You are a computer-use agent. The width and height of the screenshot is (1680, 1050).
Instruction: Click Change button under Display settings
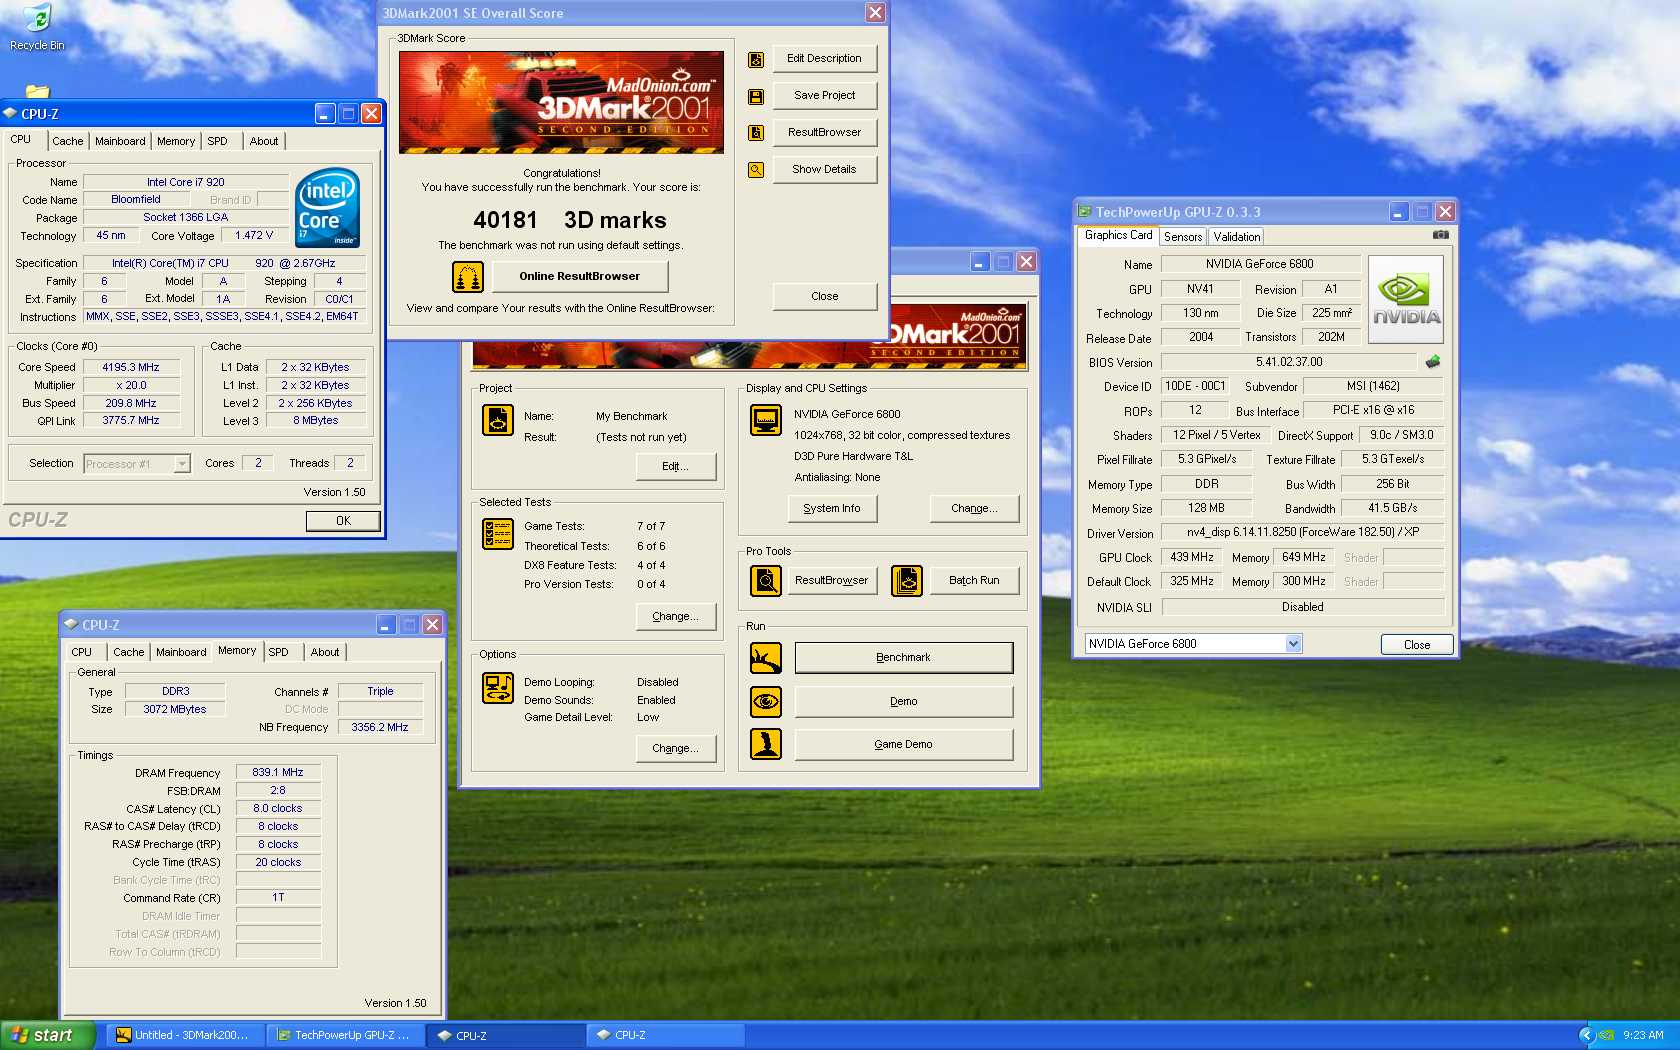click(974, 509)
